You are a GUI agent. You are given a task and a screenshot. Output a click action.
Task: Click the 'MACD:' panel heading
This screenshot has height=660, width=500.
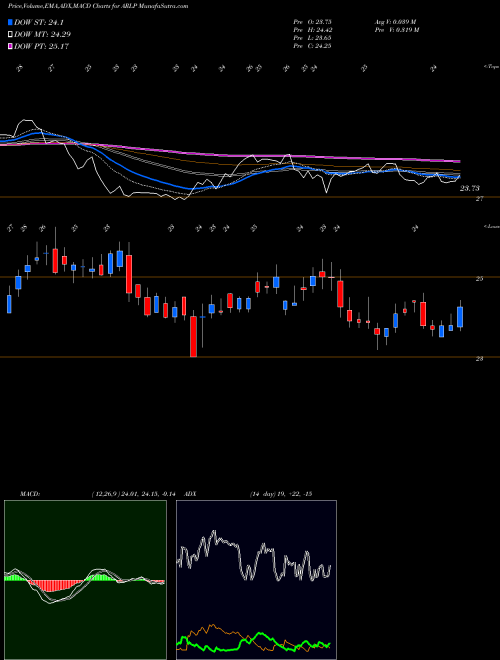click(29, 494)
